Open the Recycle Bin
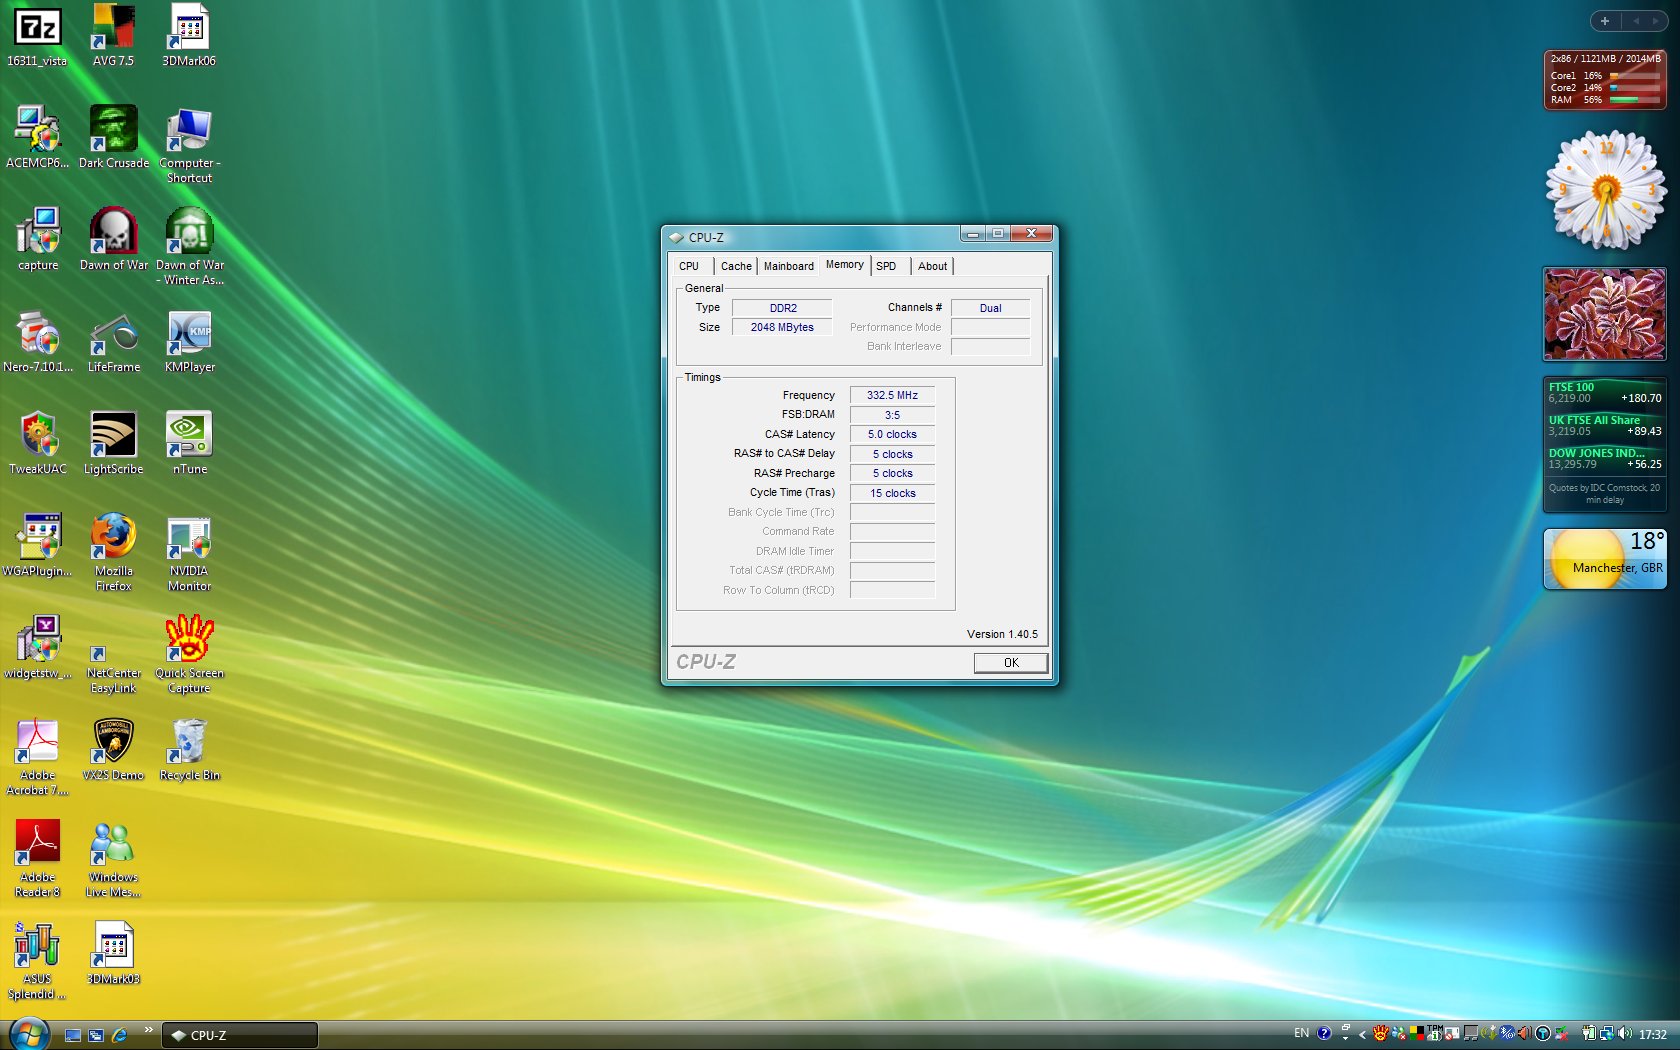The width and height of the screenshot is (1680, 1050). [x=189, y=744]
